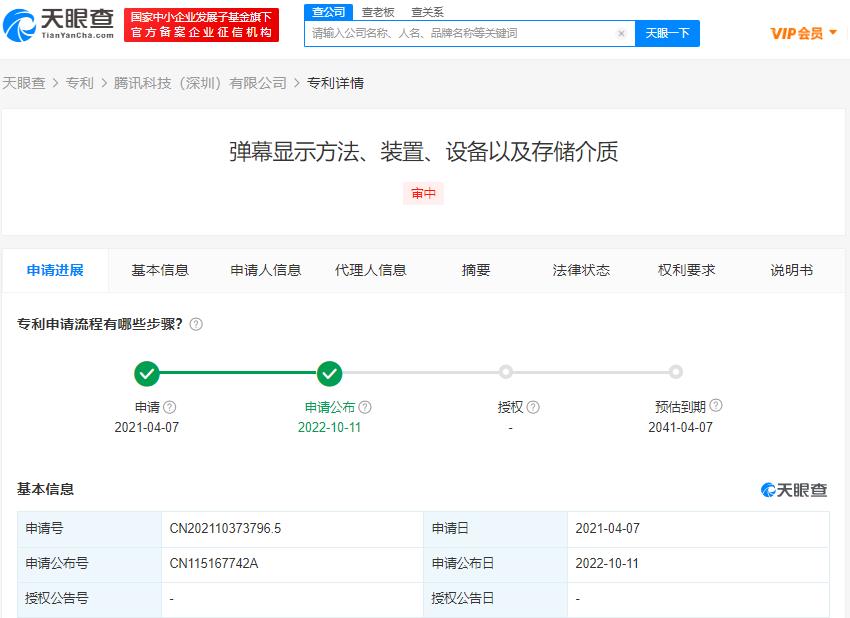Screen dimensions: 850x618
Task: Click the 专利详情 breadcrumb text
Action: [x=336, y=83]
